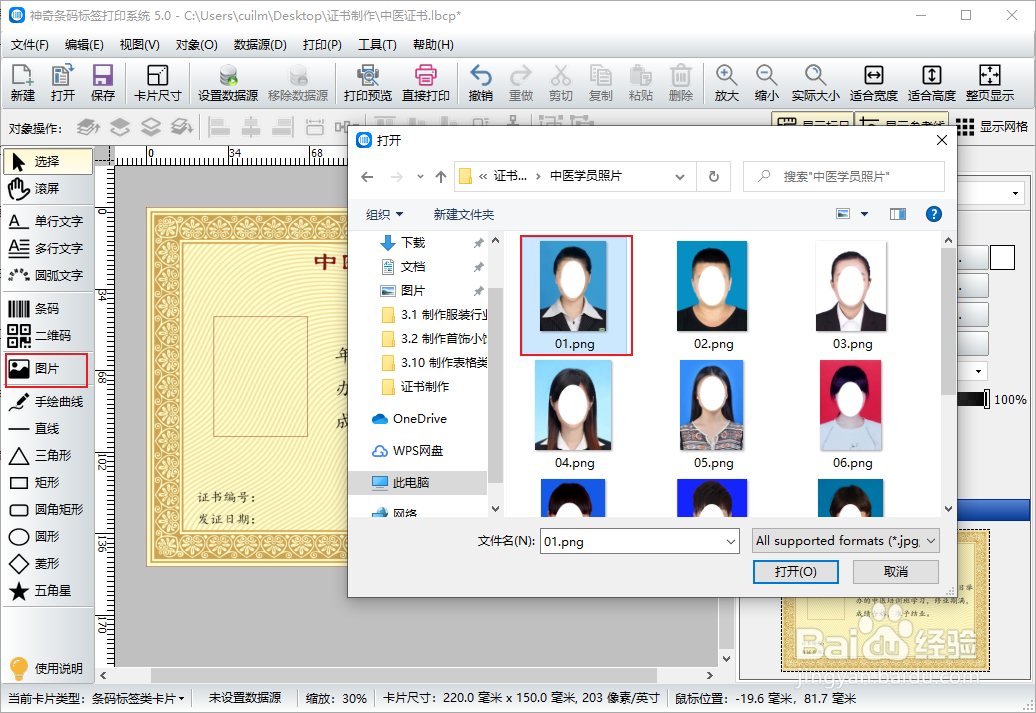The width and height of the screenshot is (1036, 713).
Task: Open the File (文件) menu
Action: [30, 45]
